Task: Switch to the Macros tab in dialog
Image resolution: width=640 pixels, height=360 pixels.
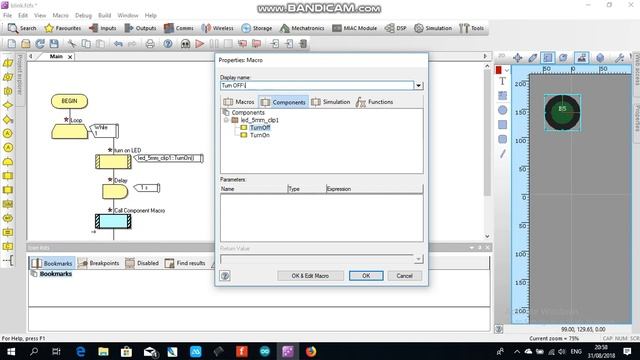Action: tap(239, 102)
